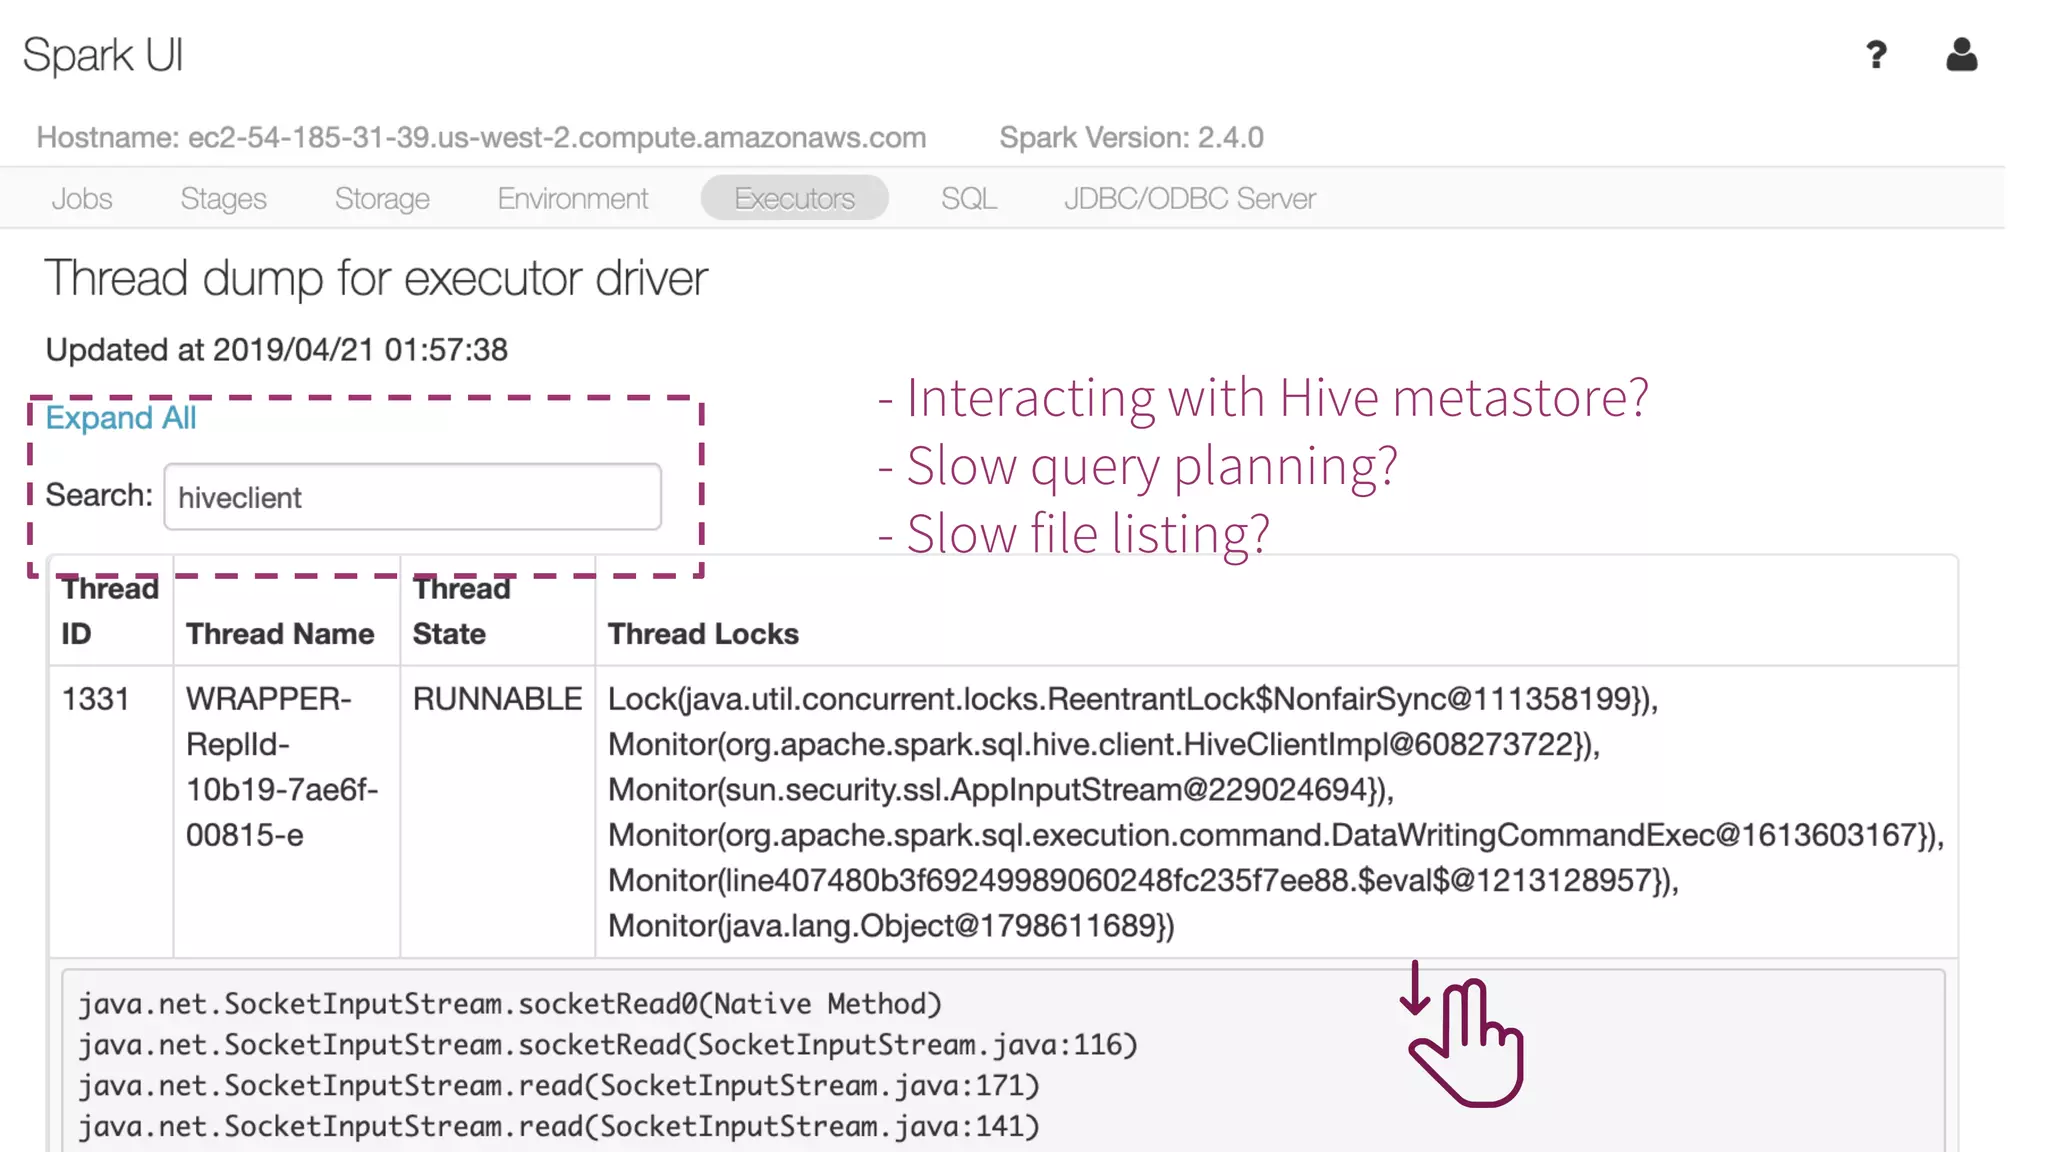Click the Thread ID column header
Image resolution: width=2048 pixels, height=1152 pixels.
[110, 611]
